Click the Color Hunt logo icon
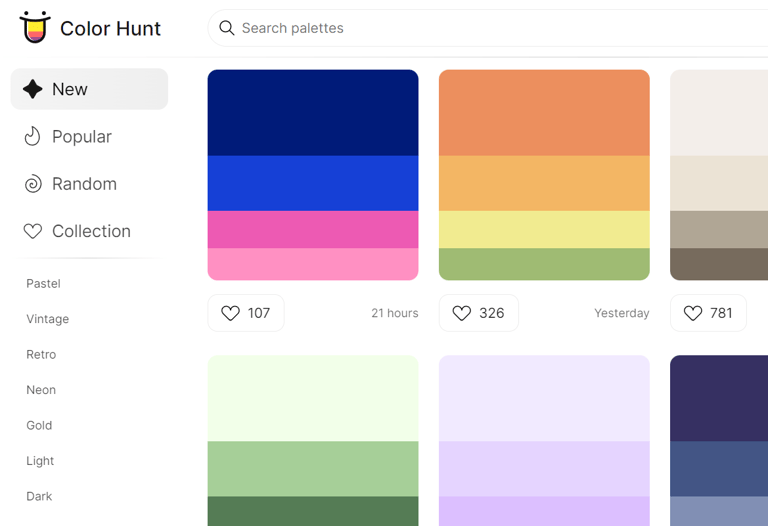This screenshot has height=526, width=768. [35, 27]
